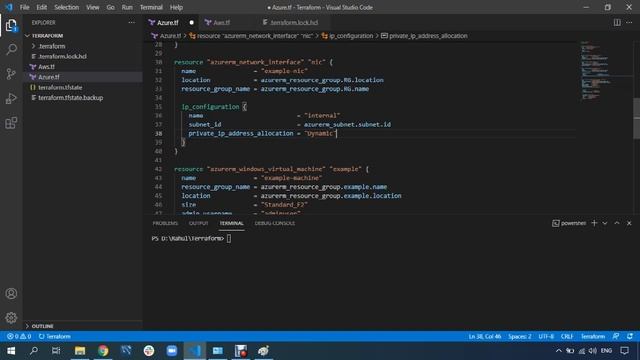The image size is (640, 360).
Task: Open the Search view in activity bar
Action: 11,49
